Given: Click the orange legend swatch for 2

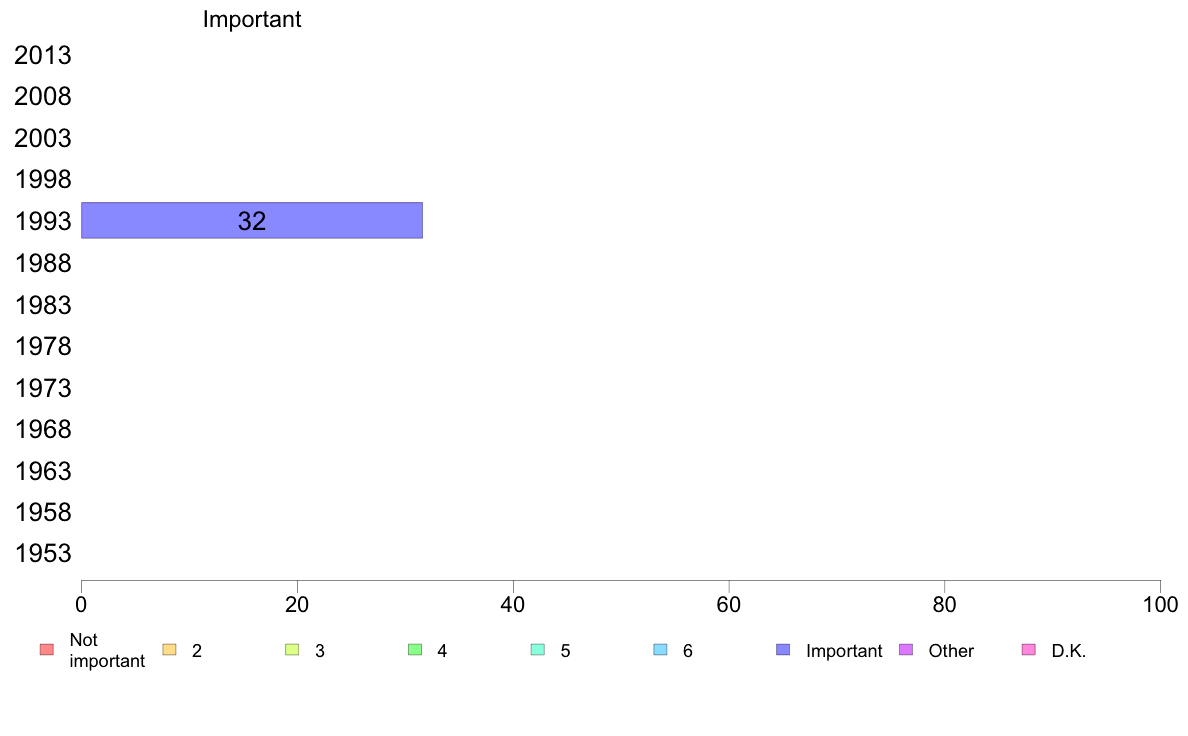Looking at the screenshot, I should point(170,650).
